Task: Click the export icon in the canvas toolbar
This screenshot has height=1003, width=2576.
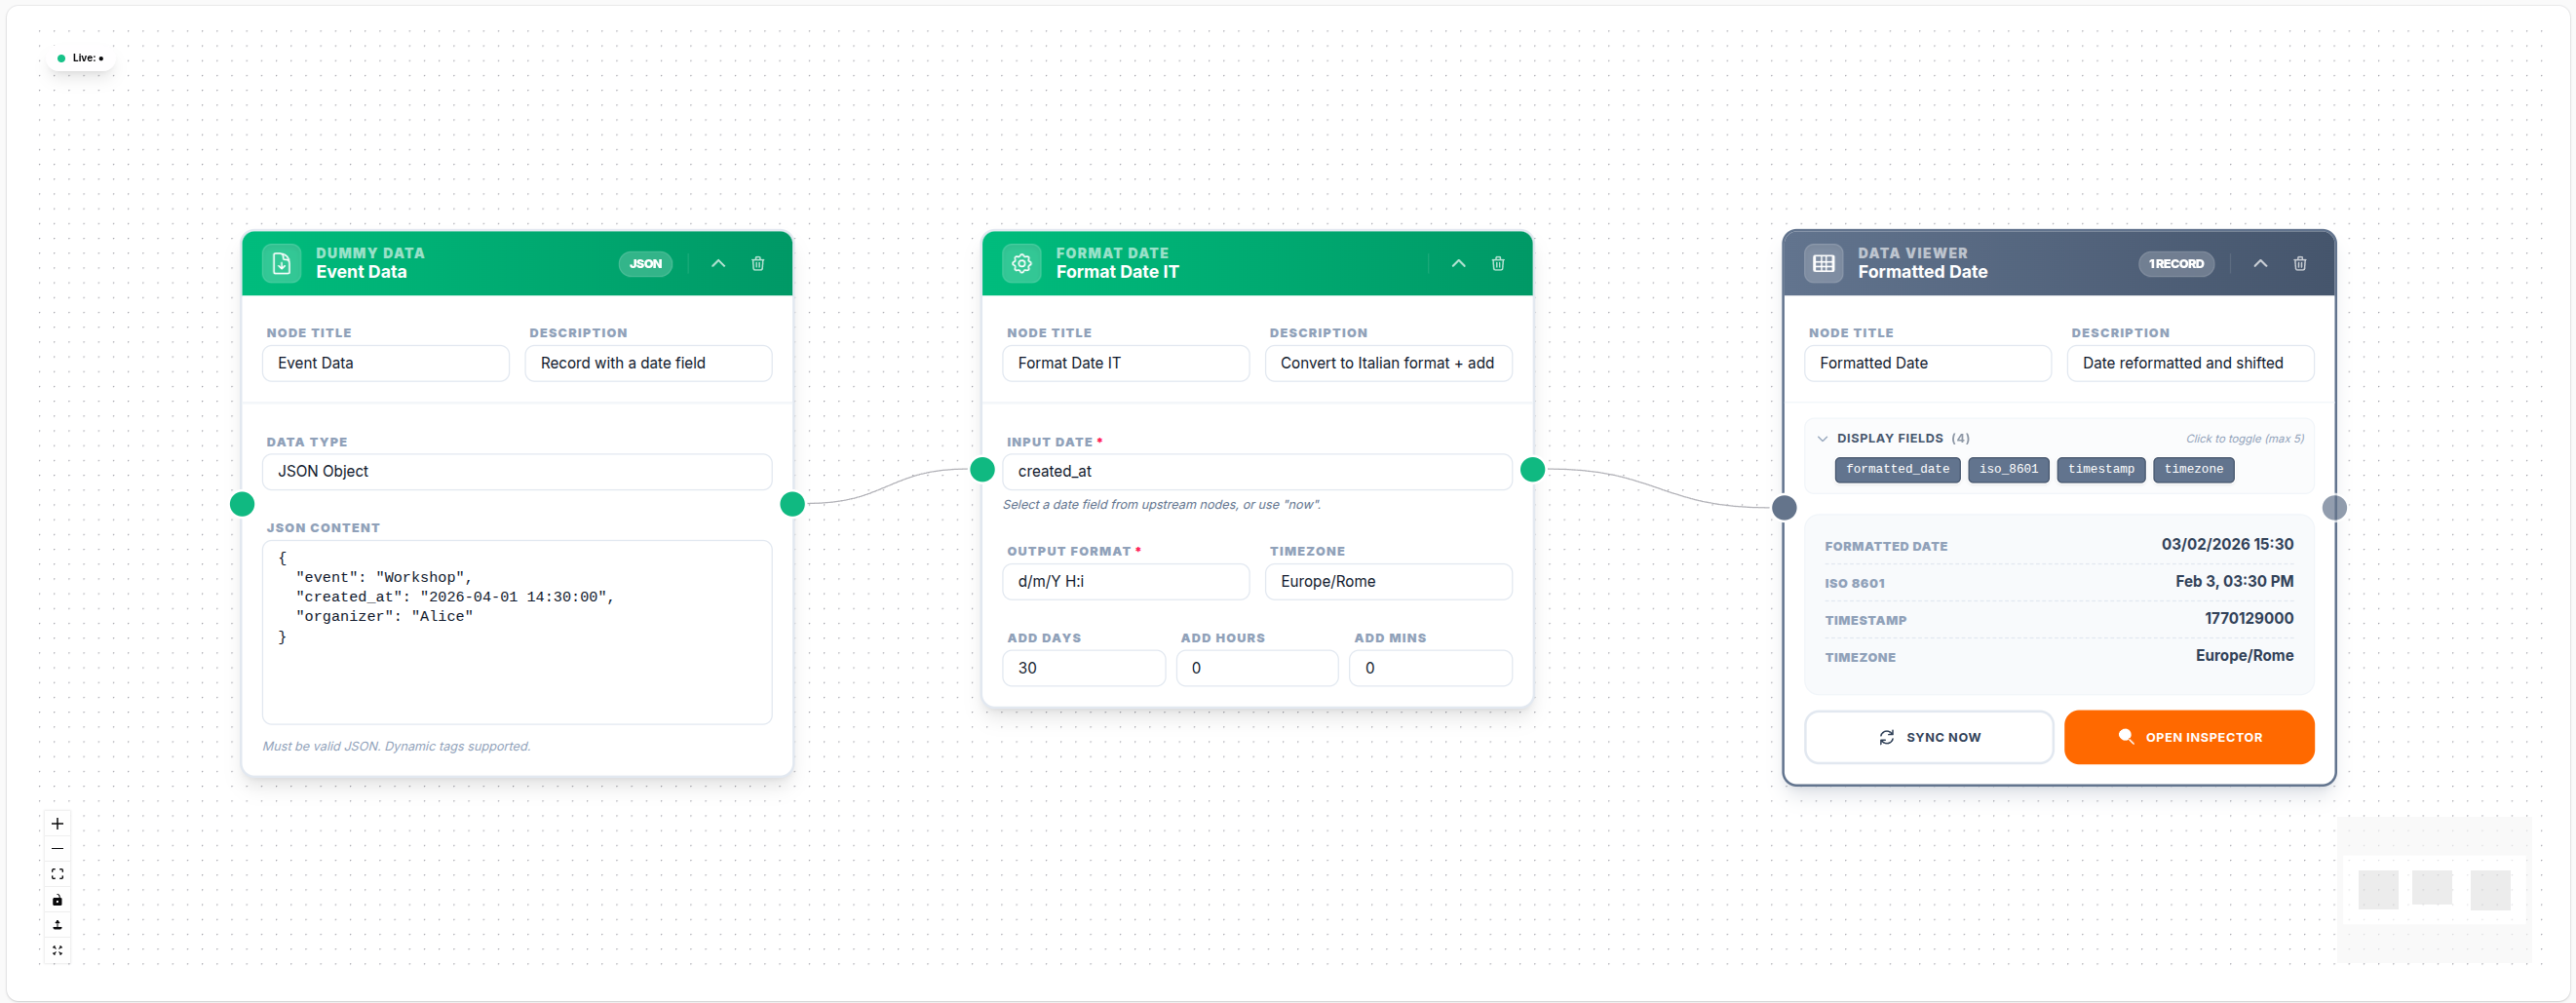Action: 57,925
